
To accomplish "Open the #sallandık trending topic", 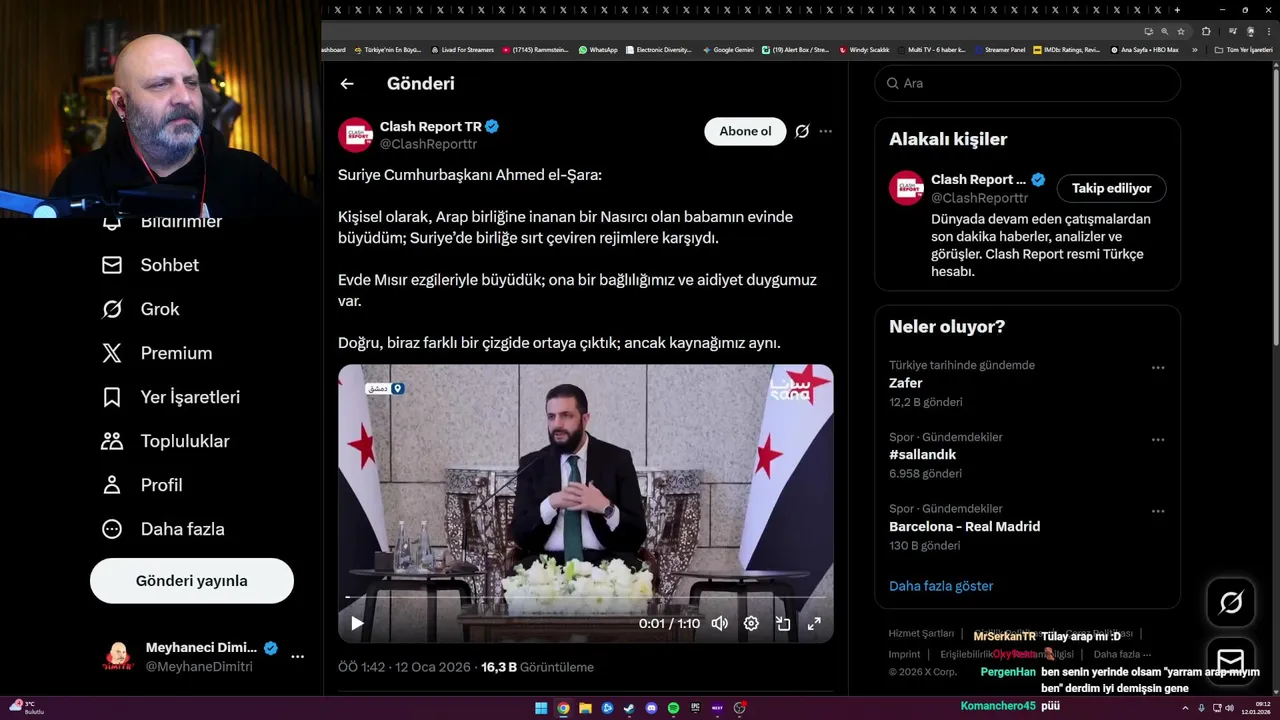I will [x=922, y=455].
